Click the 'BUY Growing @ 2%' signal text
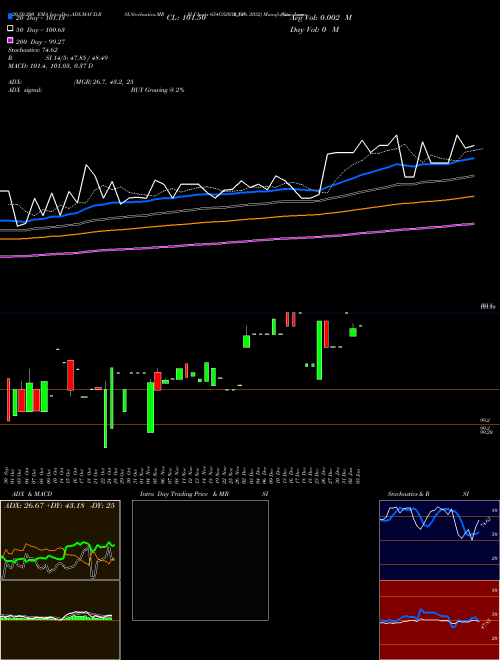The image size is (500, 660). pyautogui.click(x=157, y=90)
